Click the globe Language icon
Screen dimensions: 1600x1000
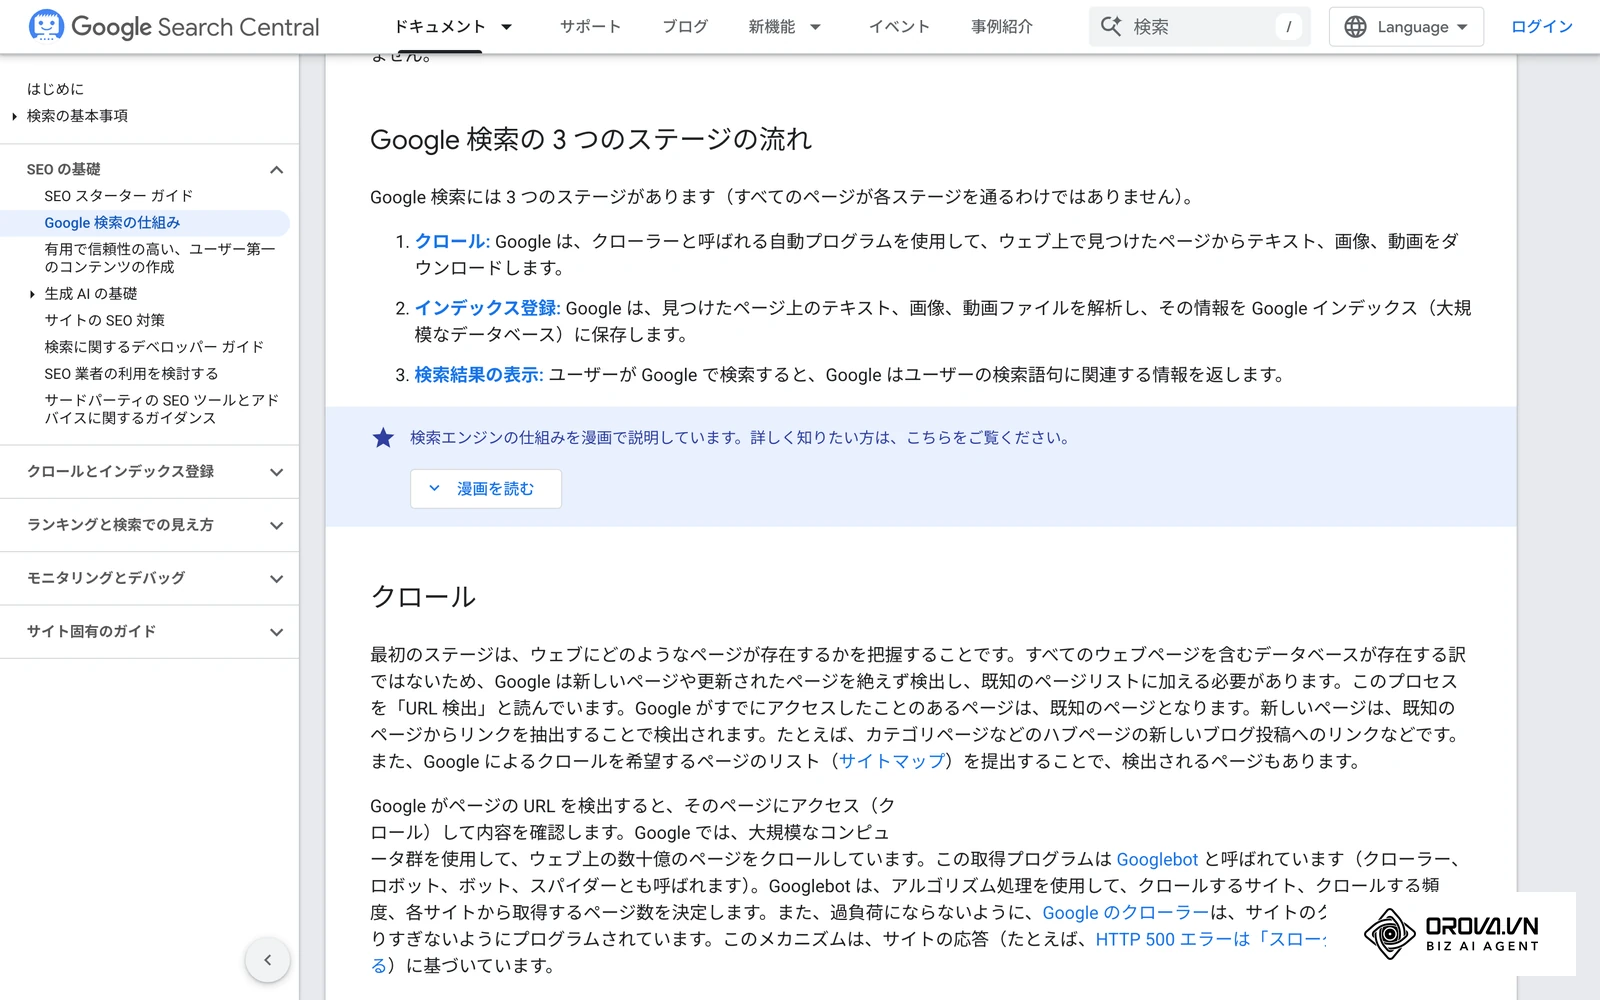(x=1355, y=27)
